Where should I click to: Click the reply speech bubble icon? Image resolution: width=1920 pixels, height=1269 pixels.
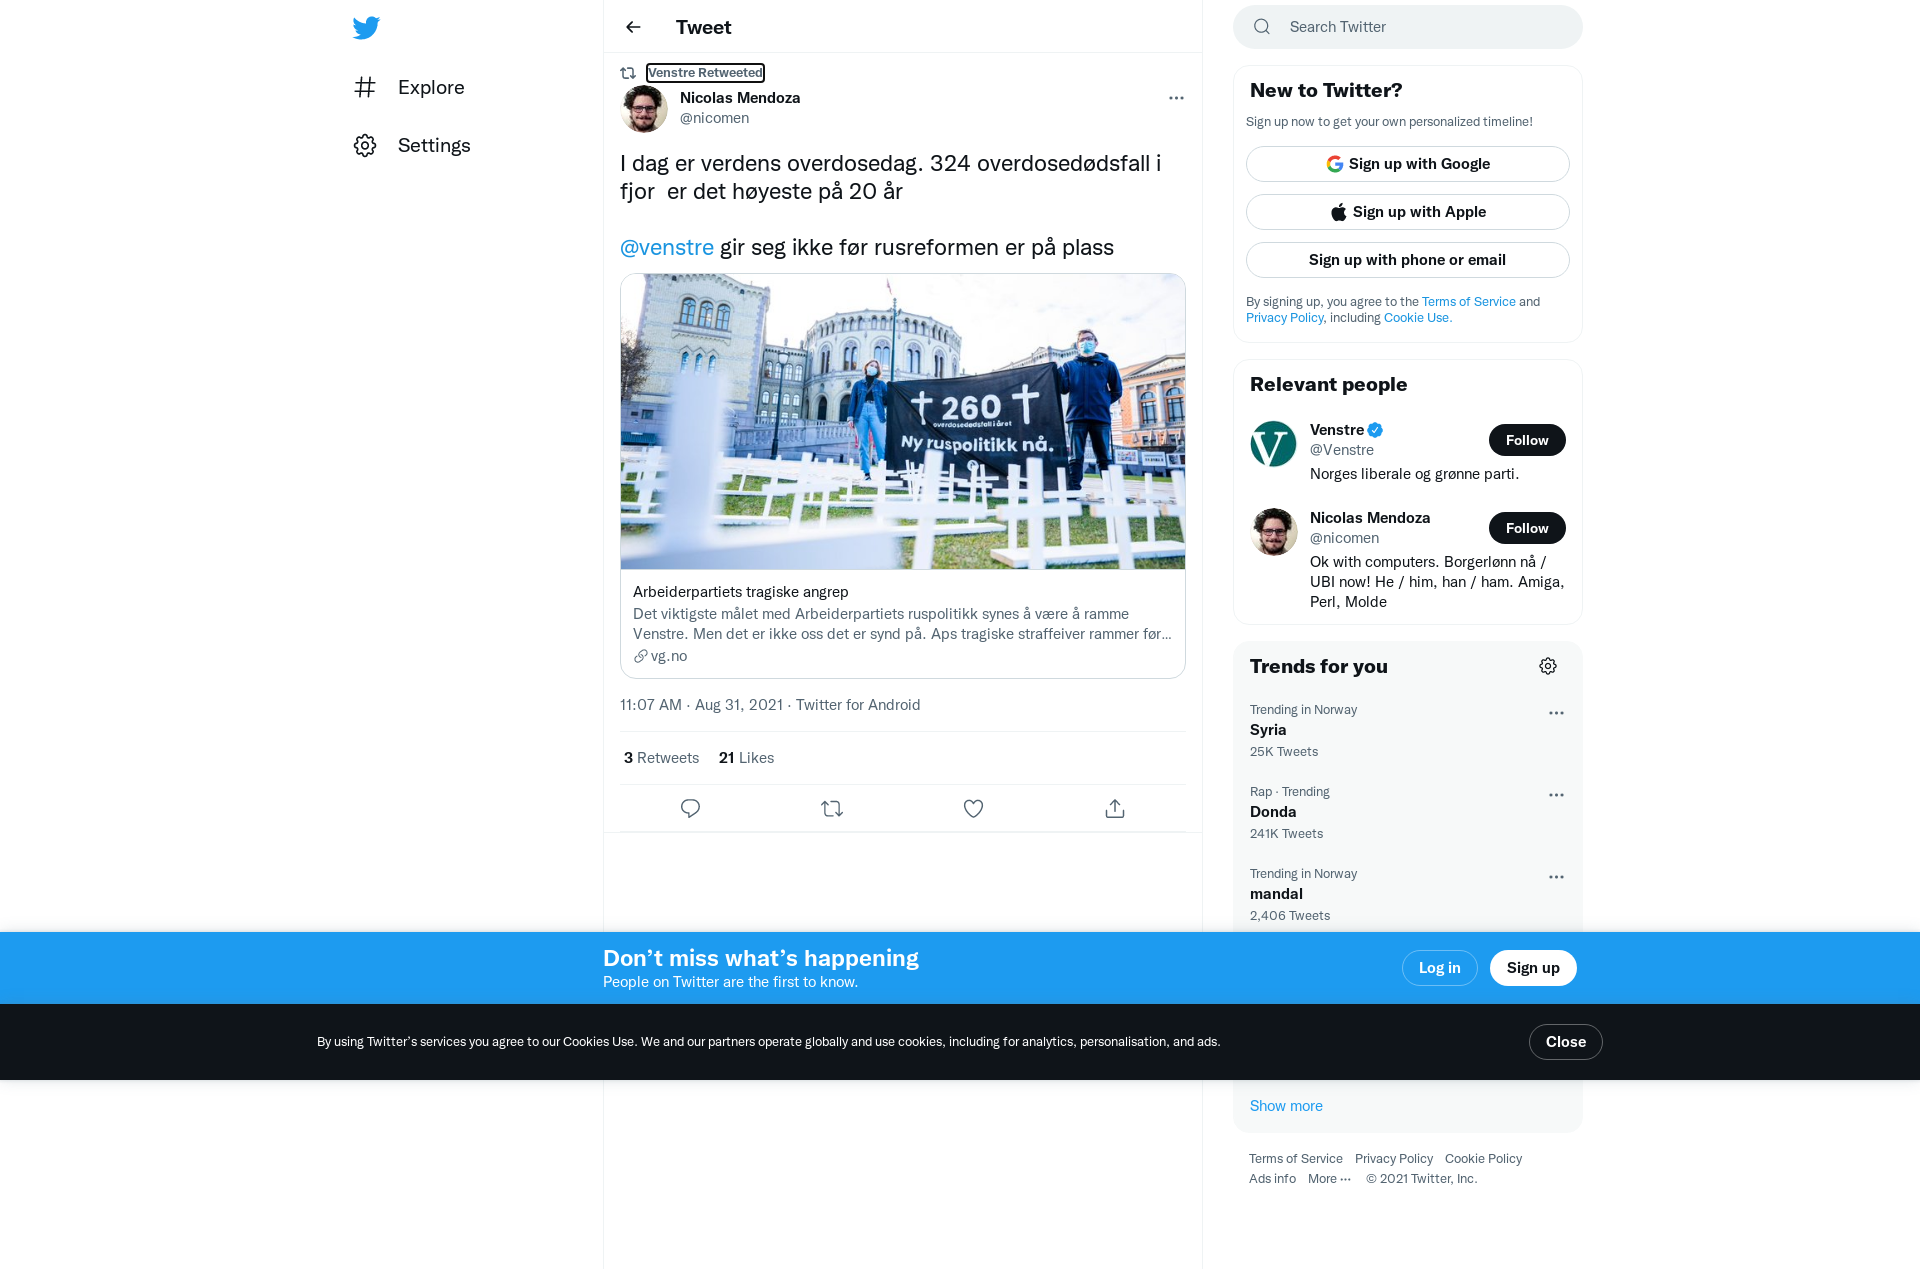[690, 808]
